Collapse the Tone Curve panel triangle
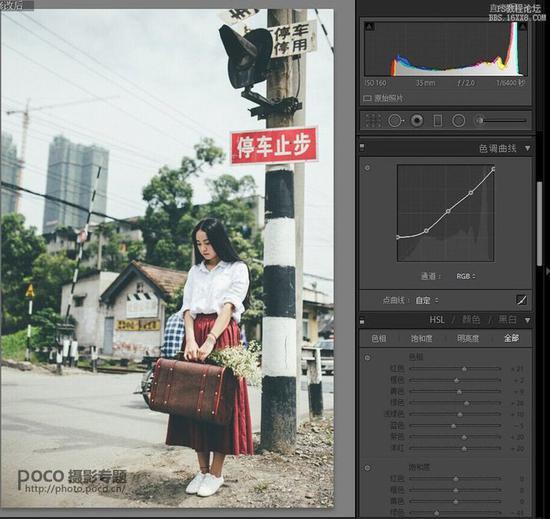The width and height of the screenshot is (550, 519). [x=527, y=148]
